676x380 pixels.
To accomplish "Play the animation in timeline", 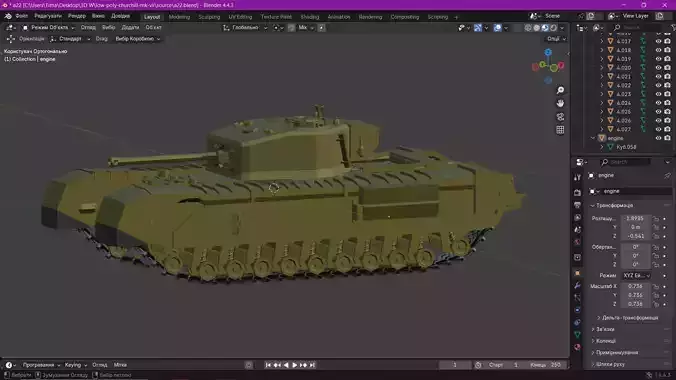I will coord(295,365).
